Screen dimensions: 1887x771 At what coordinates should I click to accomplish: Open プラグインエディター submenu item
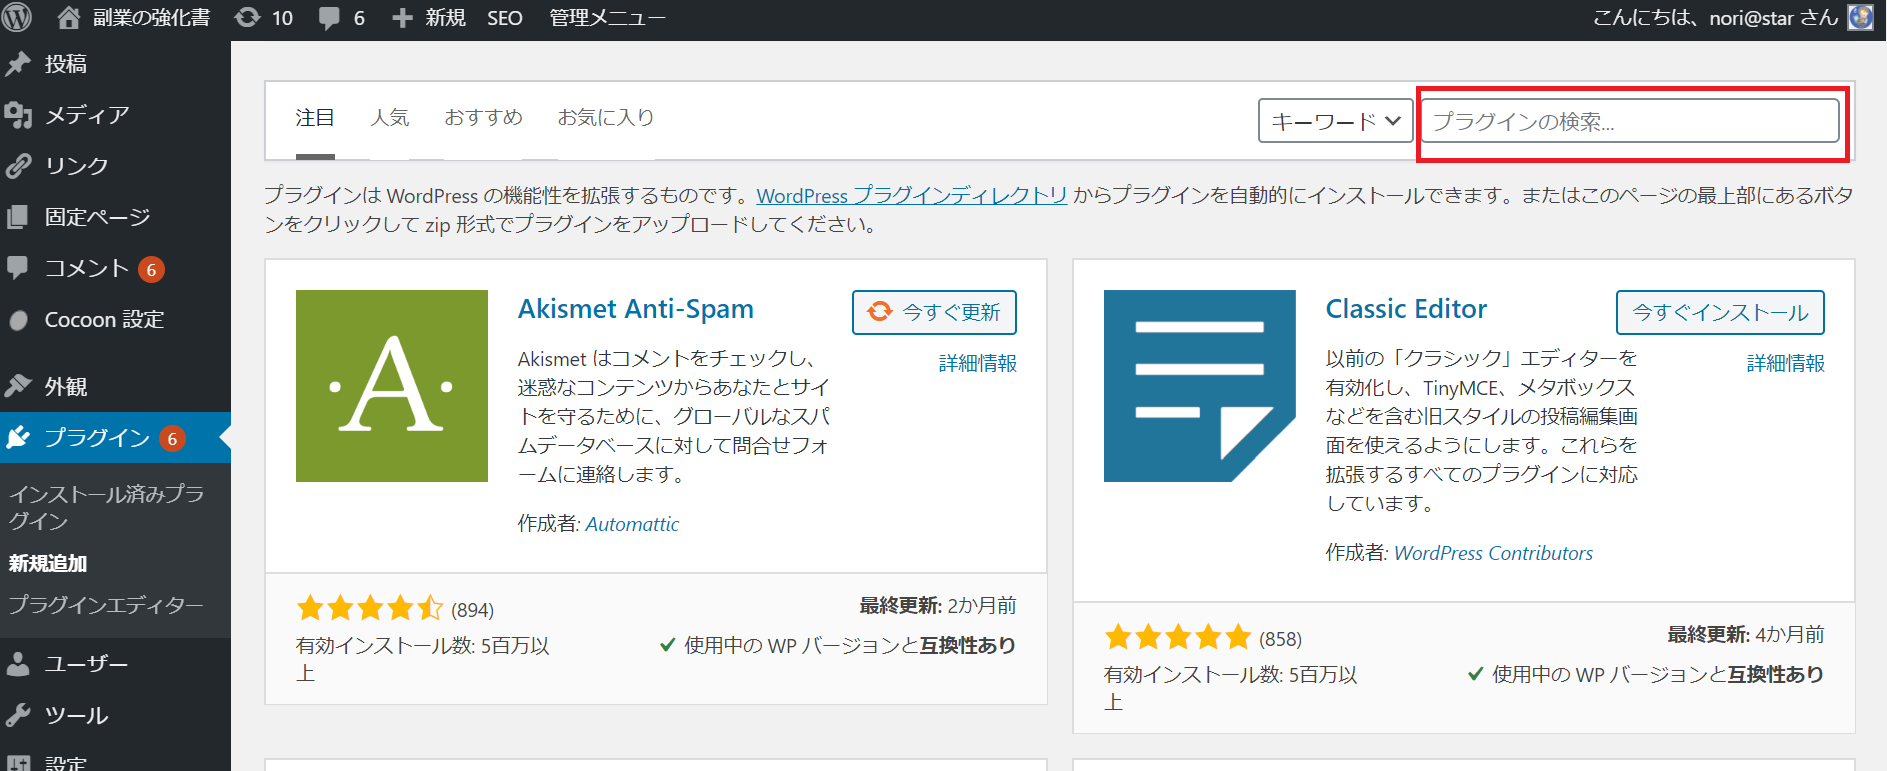point(106,605)
